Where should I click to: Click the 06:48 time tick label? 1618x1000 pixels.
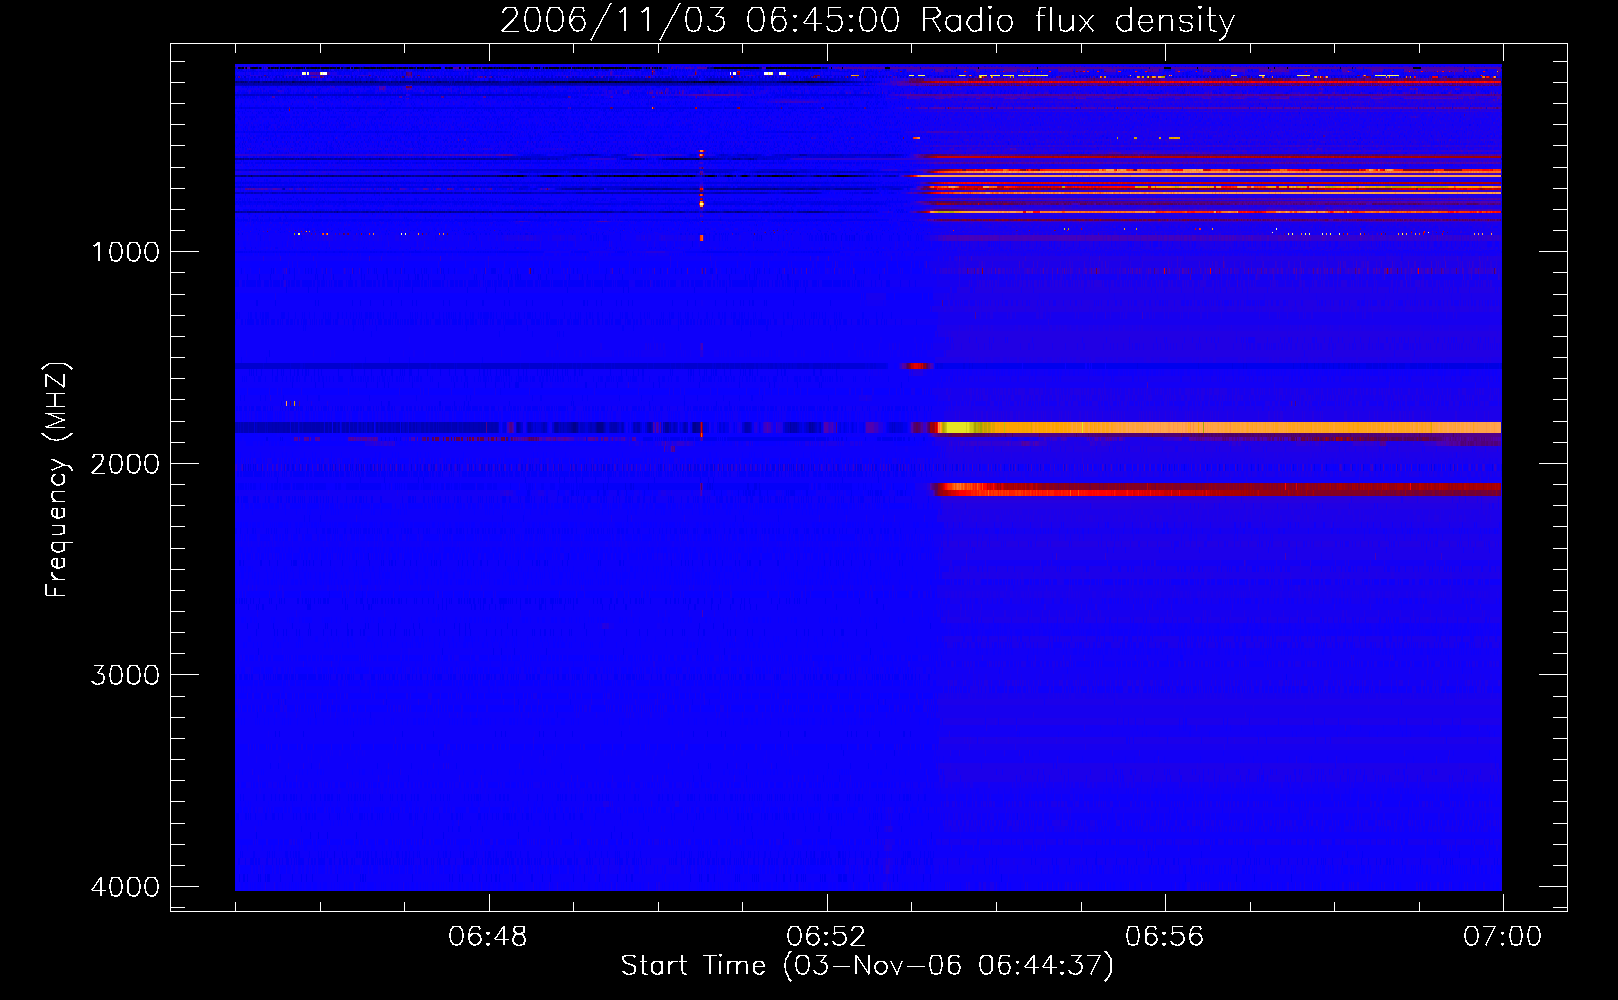(x=488, y=937)
